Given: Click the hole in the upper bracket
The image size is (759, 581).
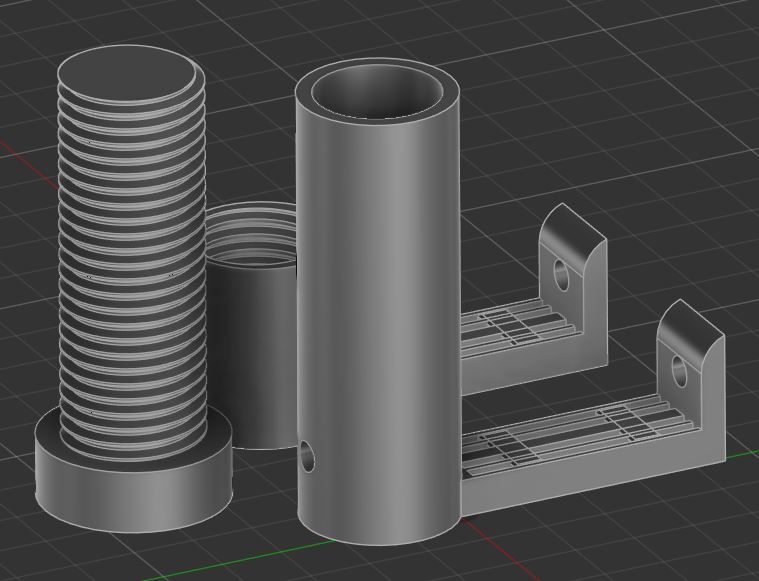Looking at the screenshot, I should pyautogui.click(x=561, y=275).
